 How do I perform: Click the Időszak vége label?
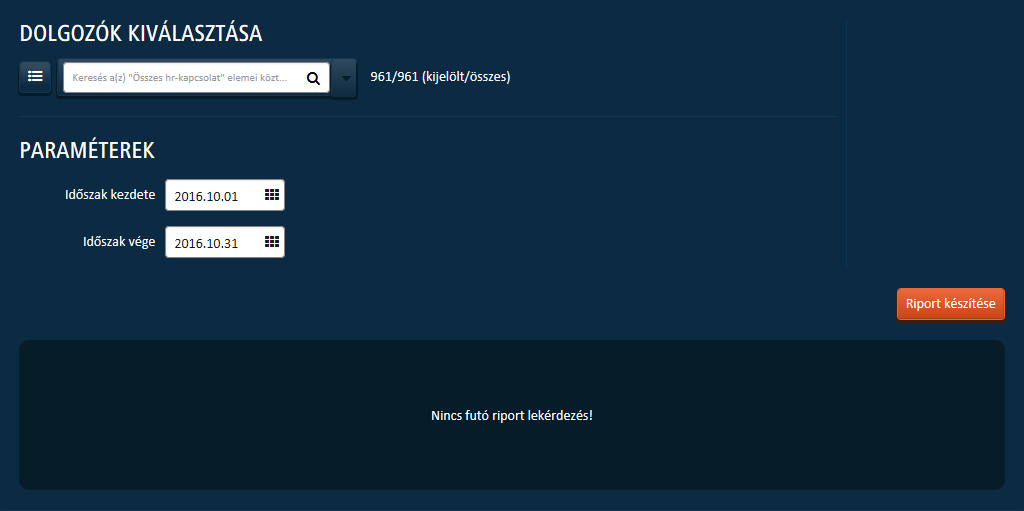click(x=119, y=241)
